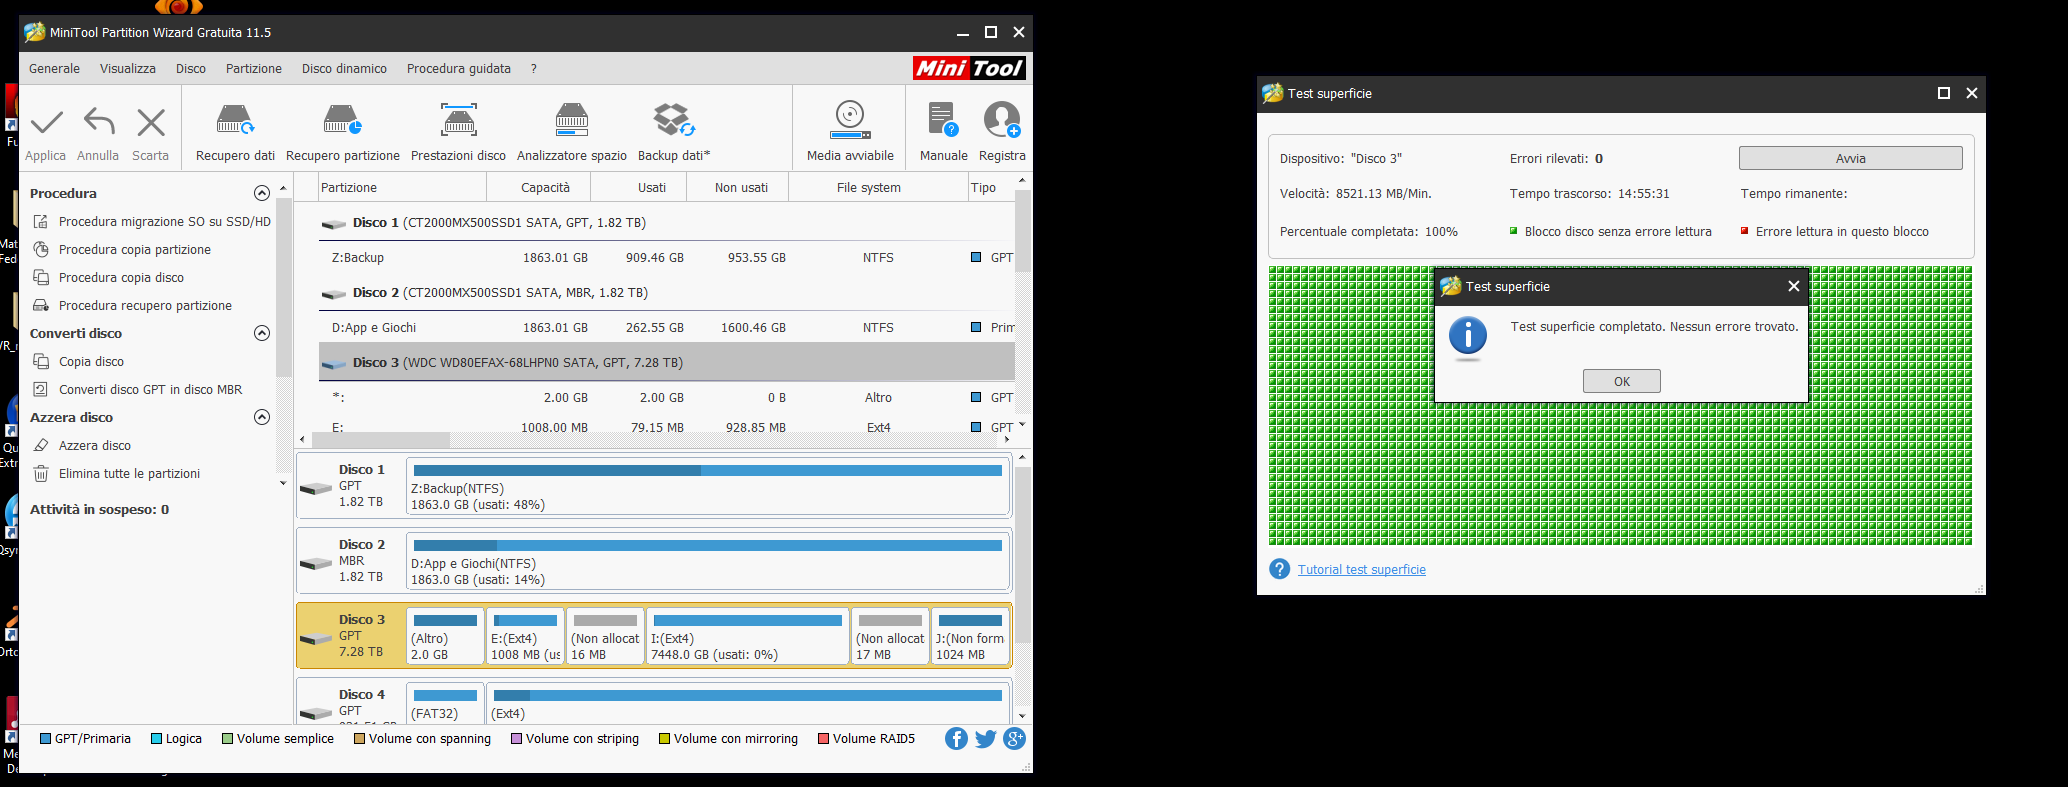This screenshot has width=2068, height=787.
Task: Select Disco 3 label in disk map
Action: point(361,620)
